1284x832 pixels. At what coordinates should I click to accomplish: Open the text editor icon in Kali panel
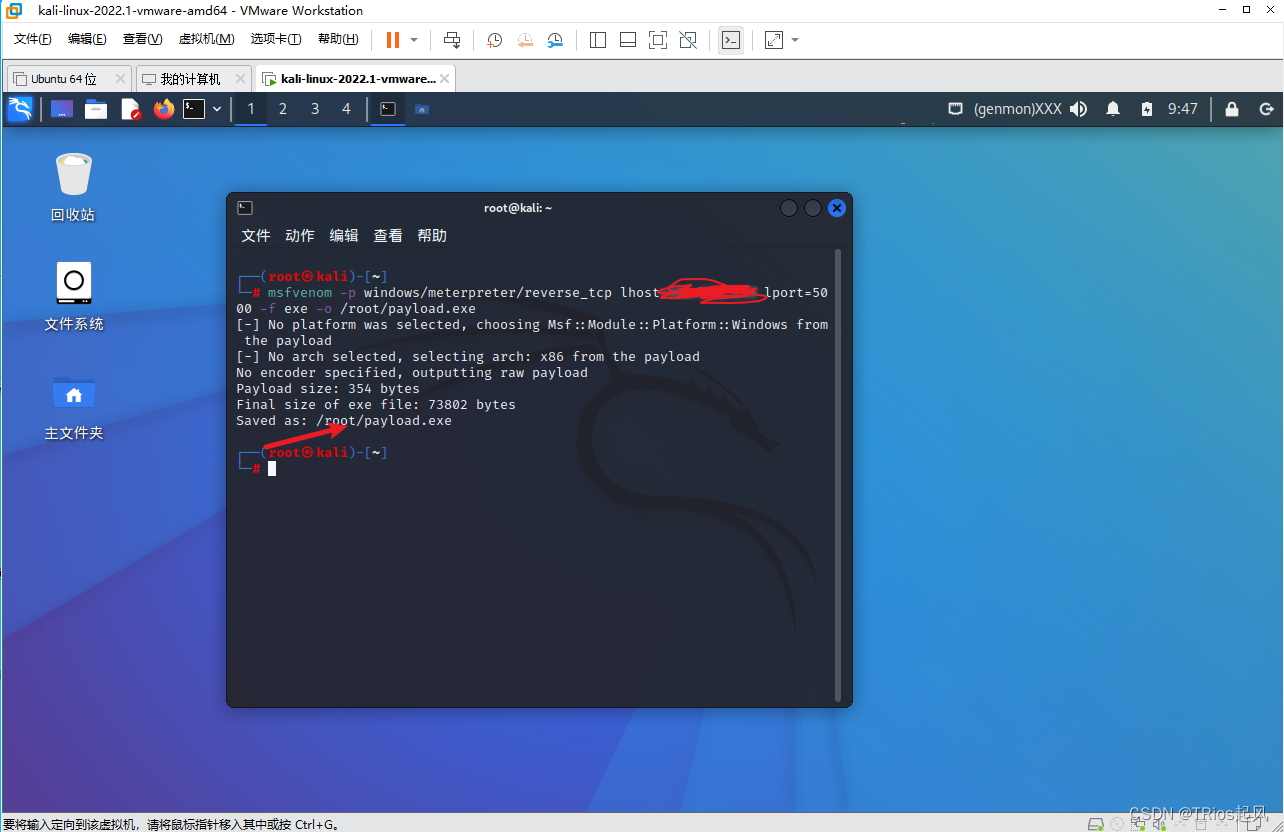pyautogui.click(x=131, y=109)
